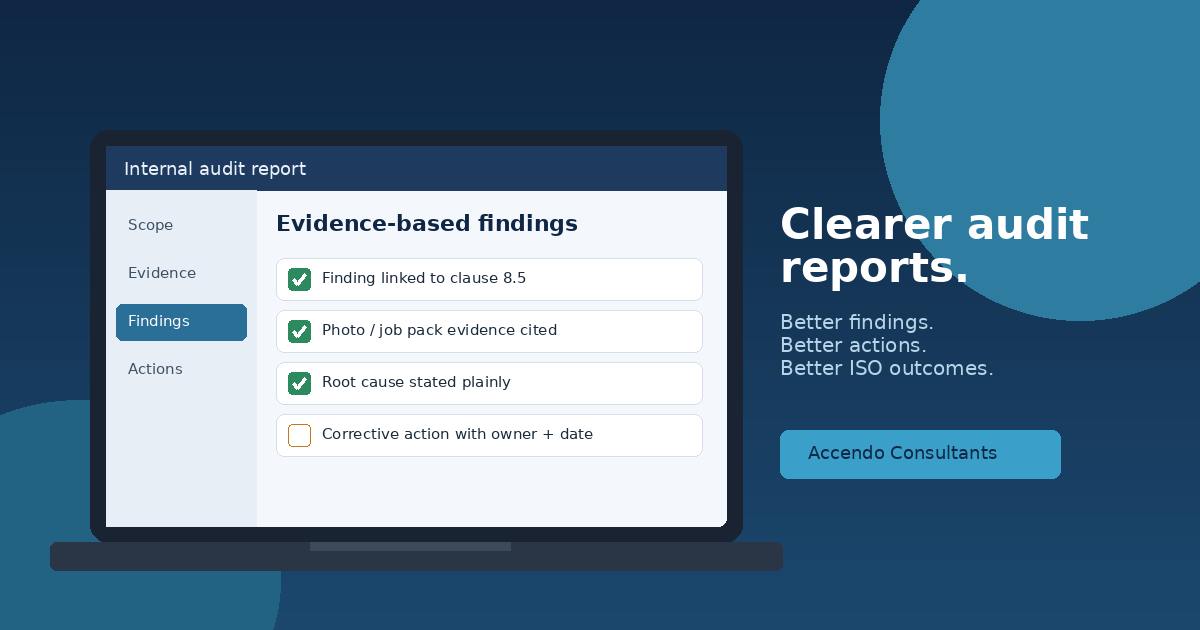Open the Actions section in sidebar

(155, 369)
